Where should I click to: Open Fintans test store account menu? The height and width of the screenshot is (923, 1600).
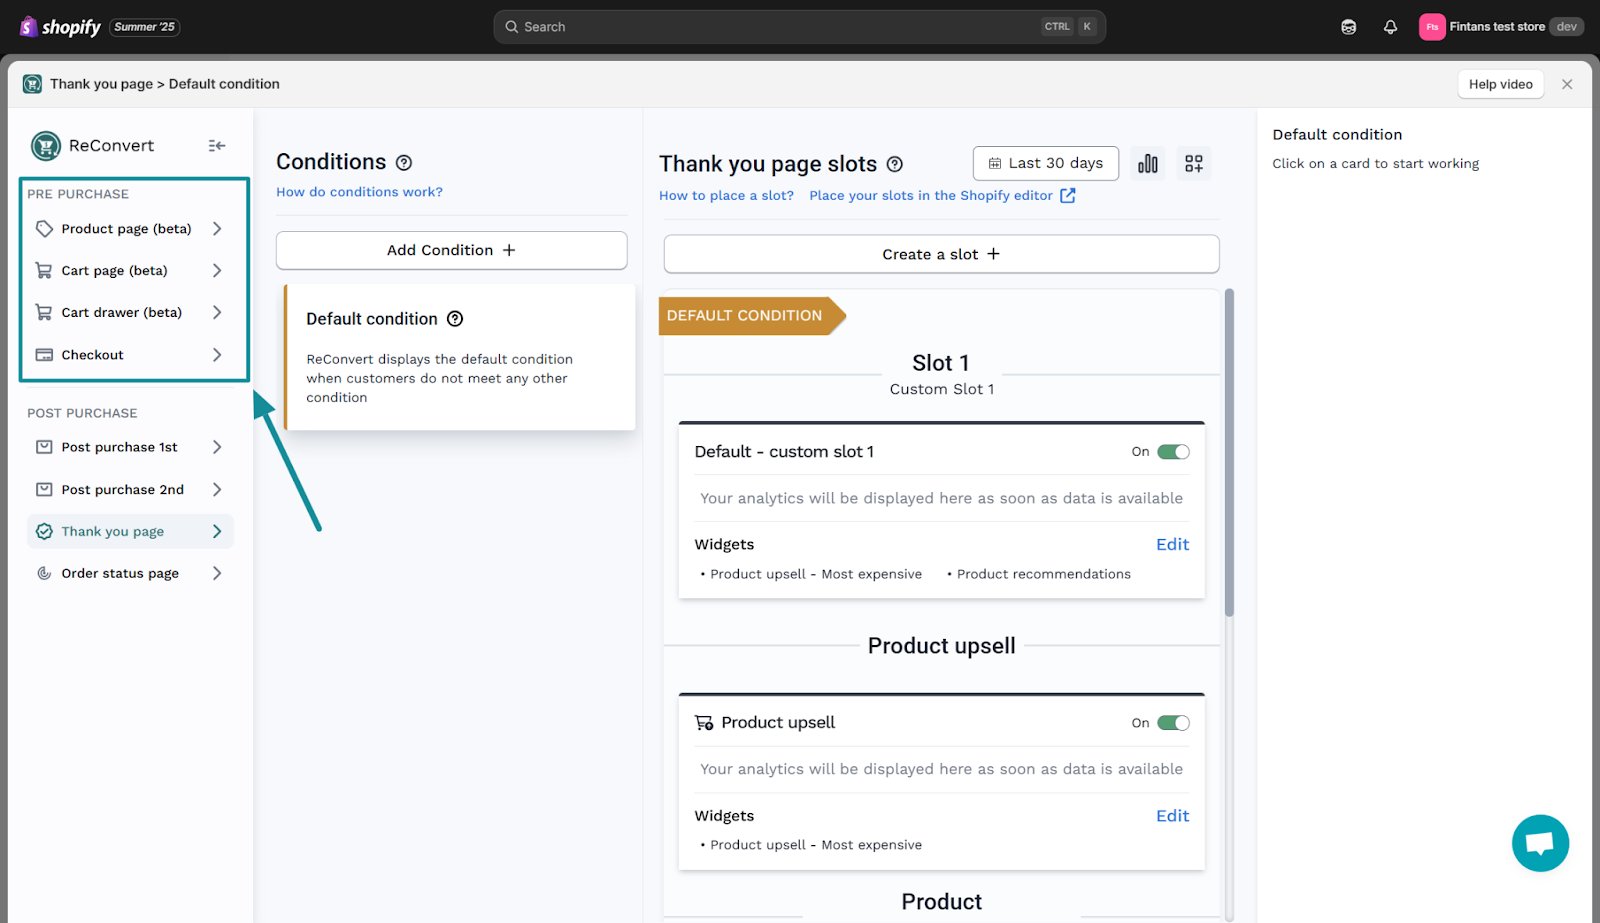(x=1501, y=27)
